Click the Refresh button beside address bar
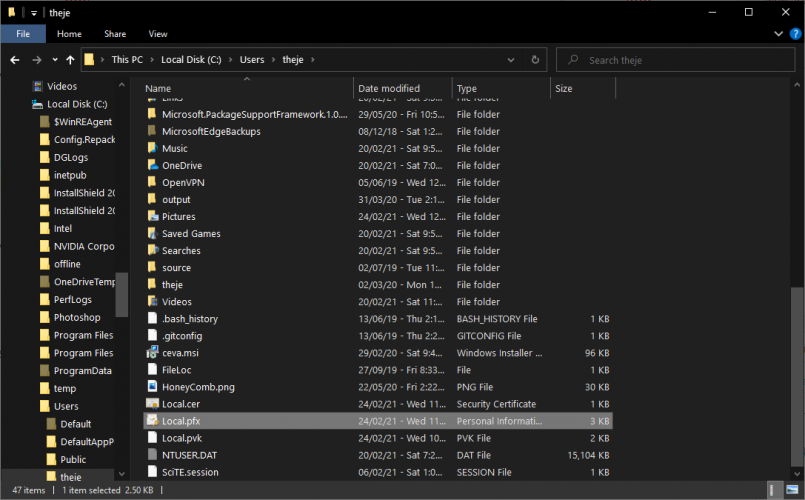This screenshot has width=805, height=500. [x=535, y=60]
